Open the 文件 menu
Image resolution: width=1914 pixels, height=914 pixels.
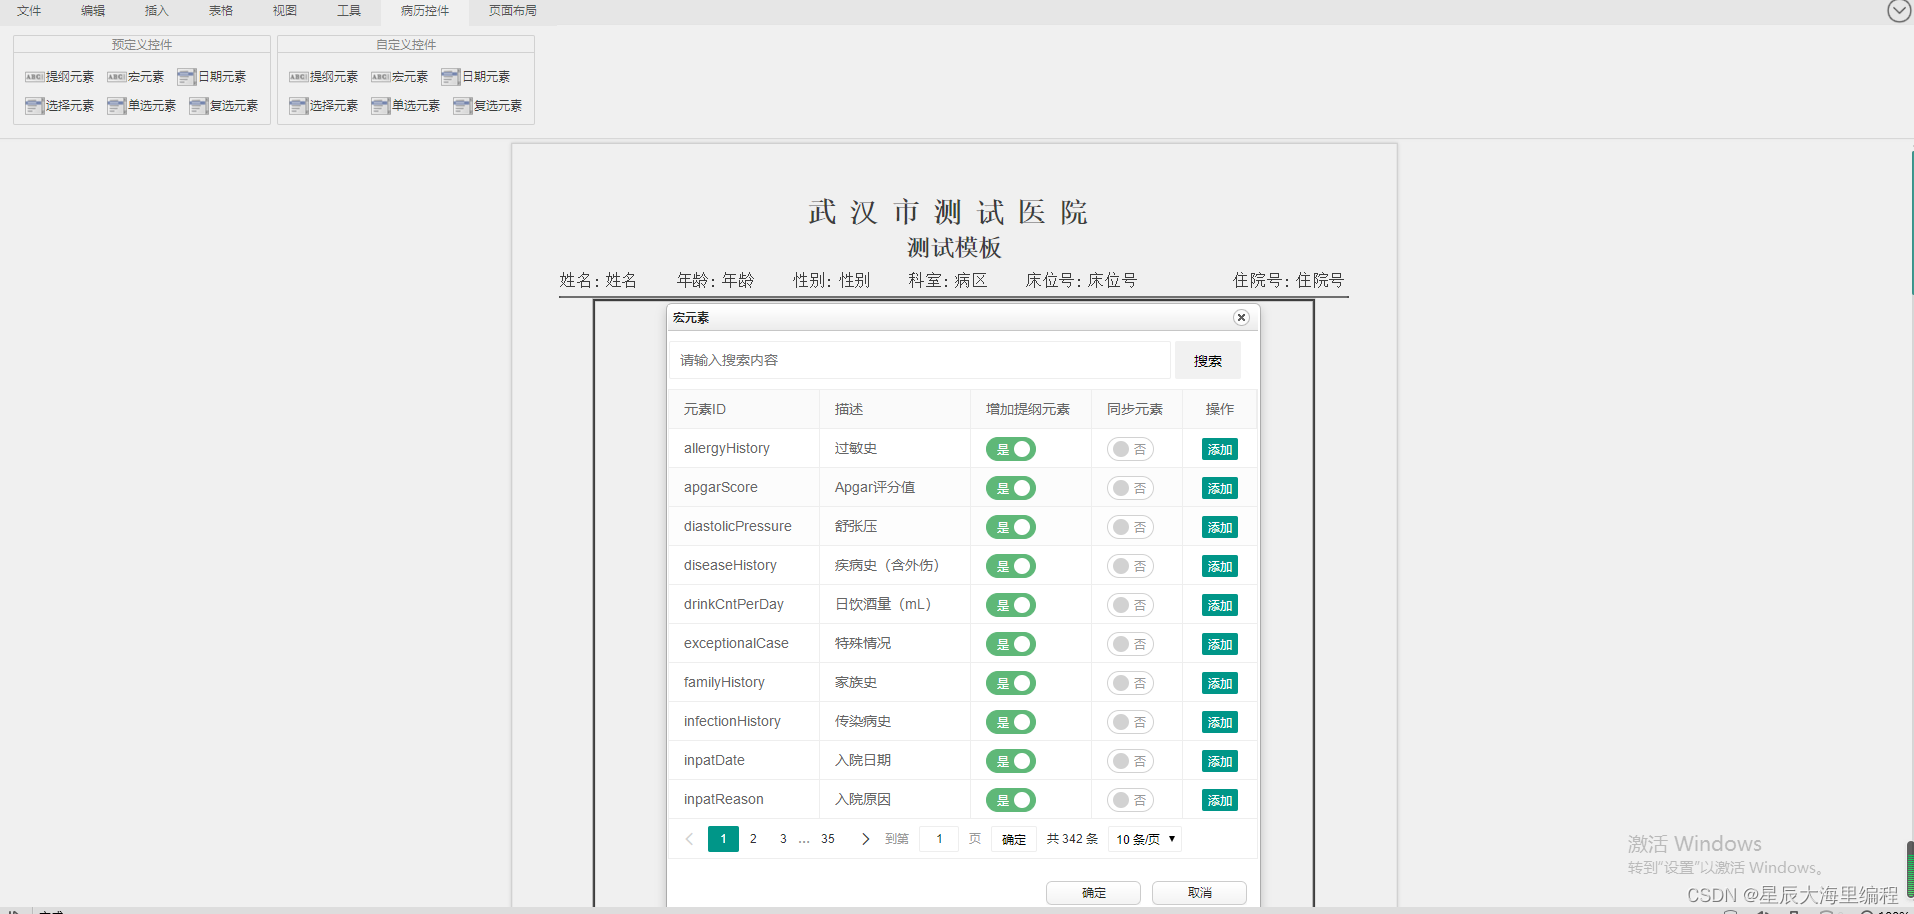(x=29, y=11)
